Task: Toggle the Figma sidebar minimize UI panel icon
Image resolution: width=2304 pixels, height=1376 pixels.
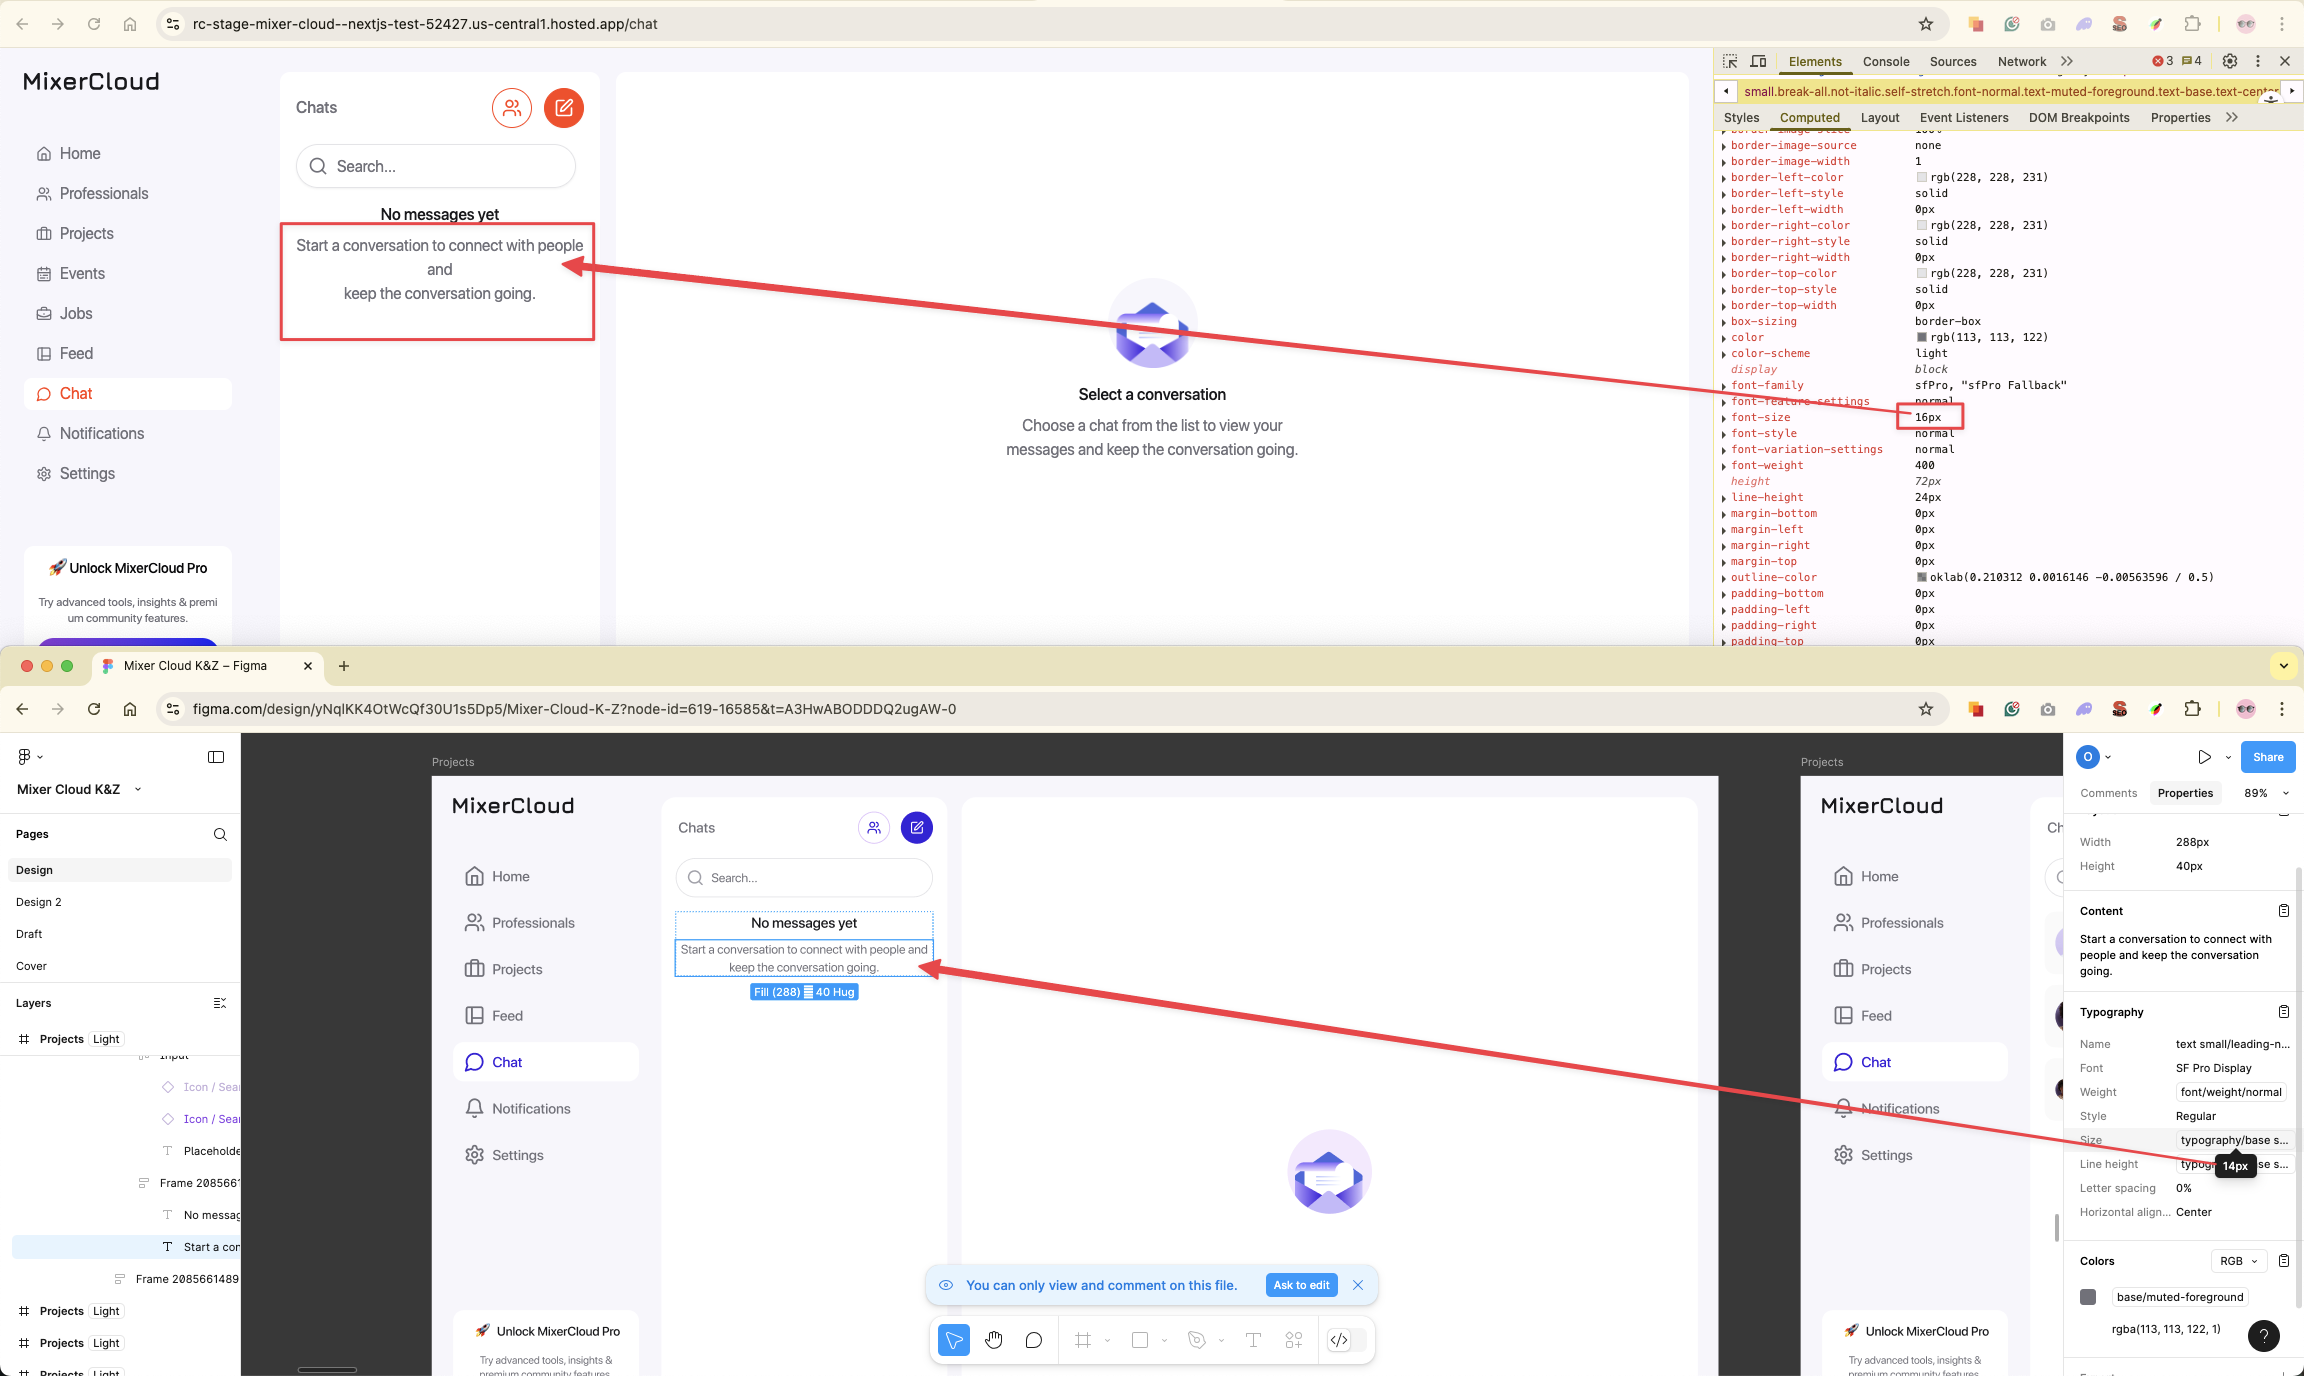Action: tap(216, 757)
